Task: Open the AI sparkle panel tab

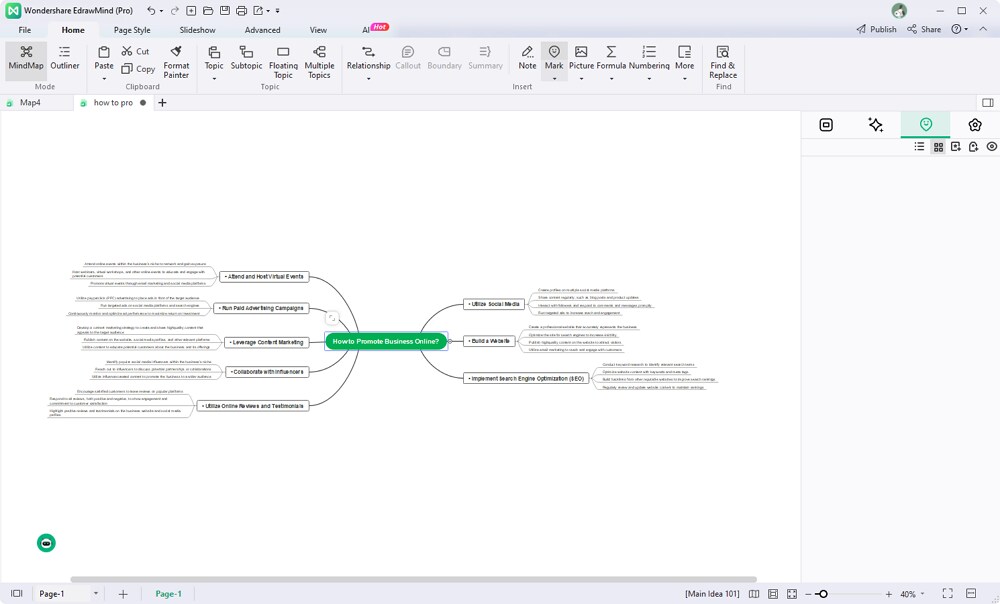Action: pyautogui.click(x=876, y=125)
